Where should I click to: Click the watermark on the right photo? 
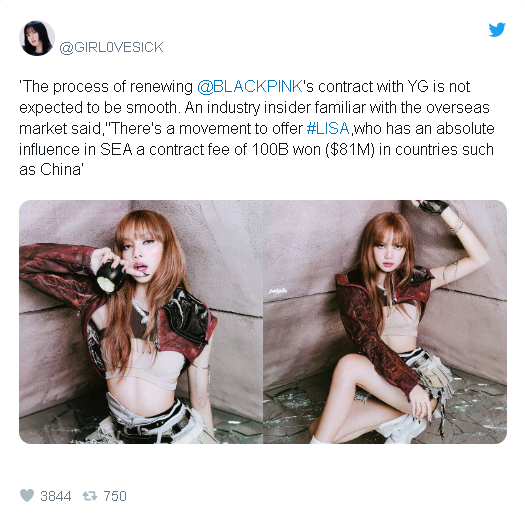(x=278, y=291)
